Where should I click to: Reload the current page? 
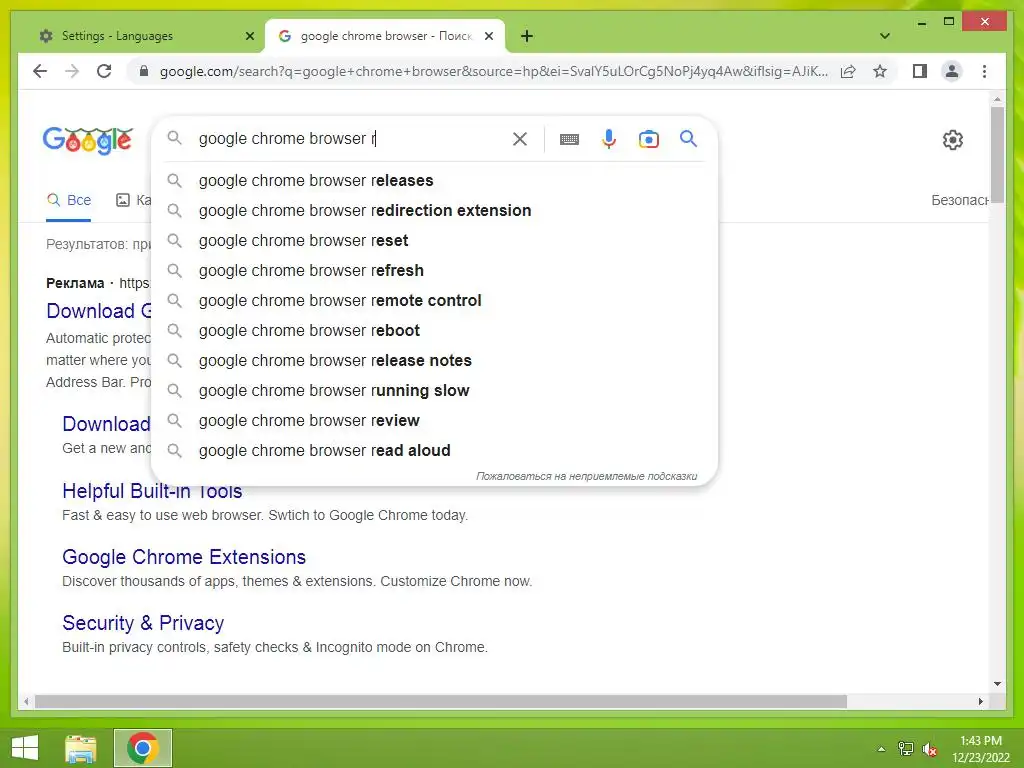(x=104, y=71)
